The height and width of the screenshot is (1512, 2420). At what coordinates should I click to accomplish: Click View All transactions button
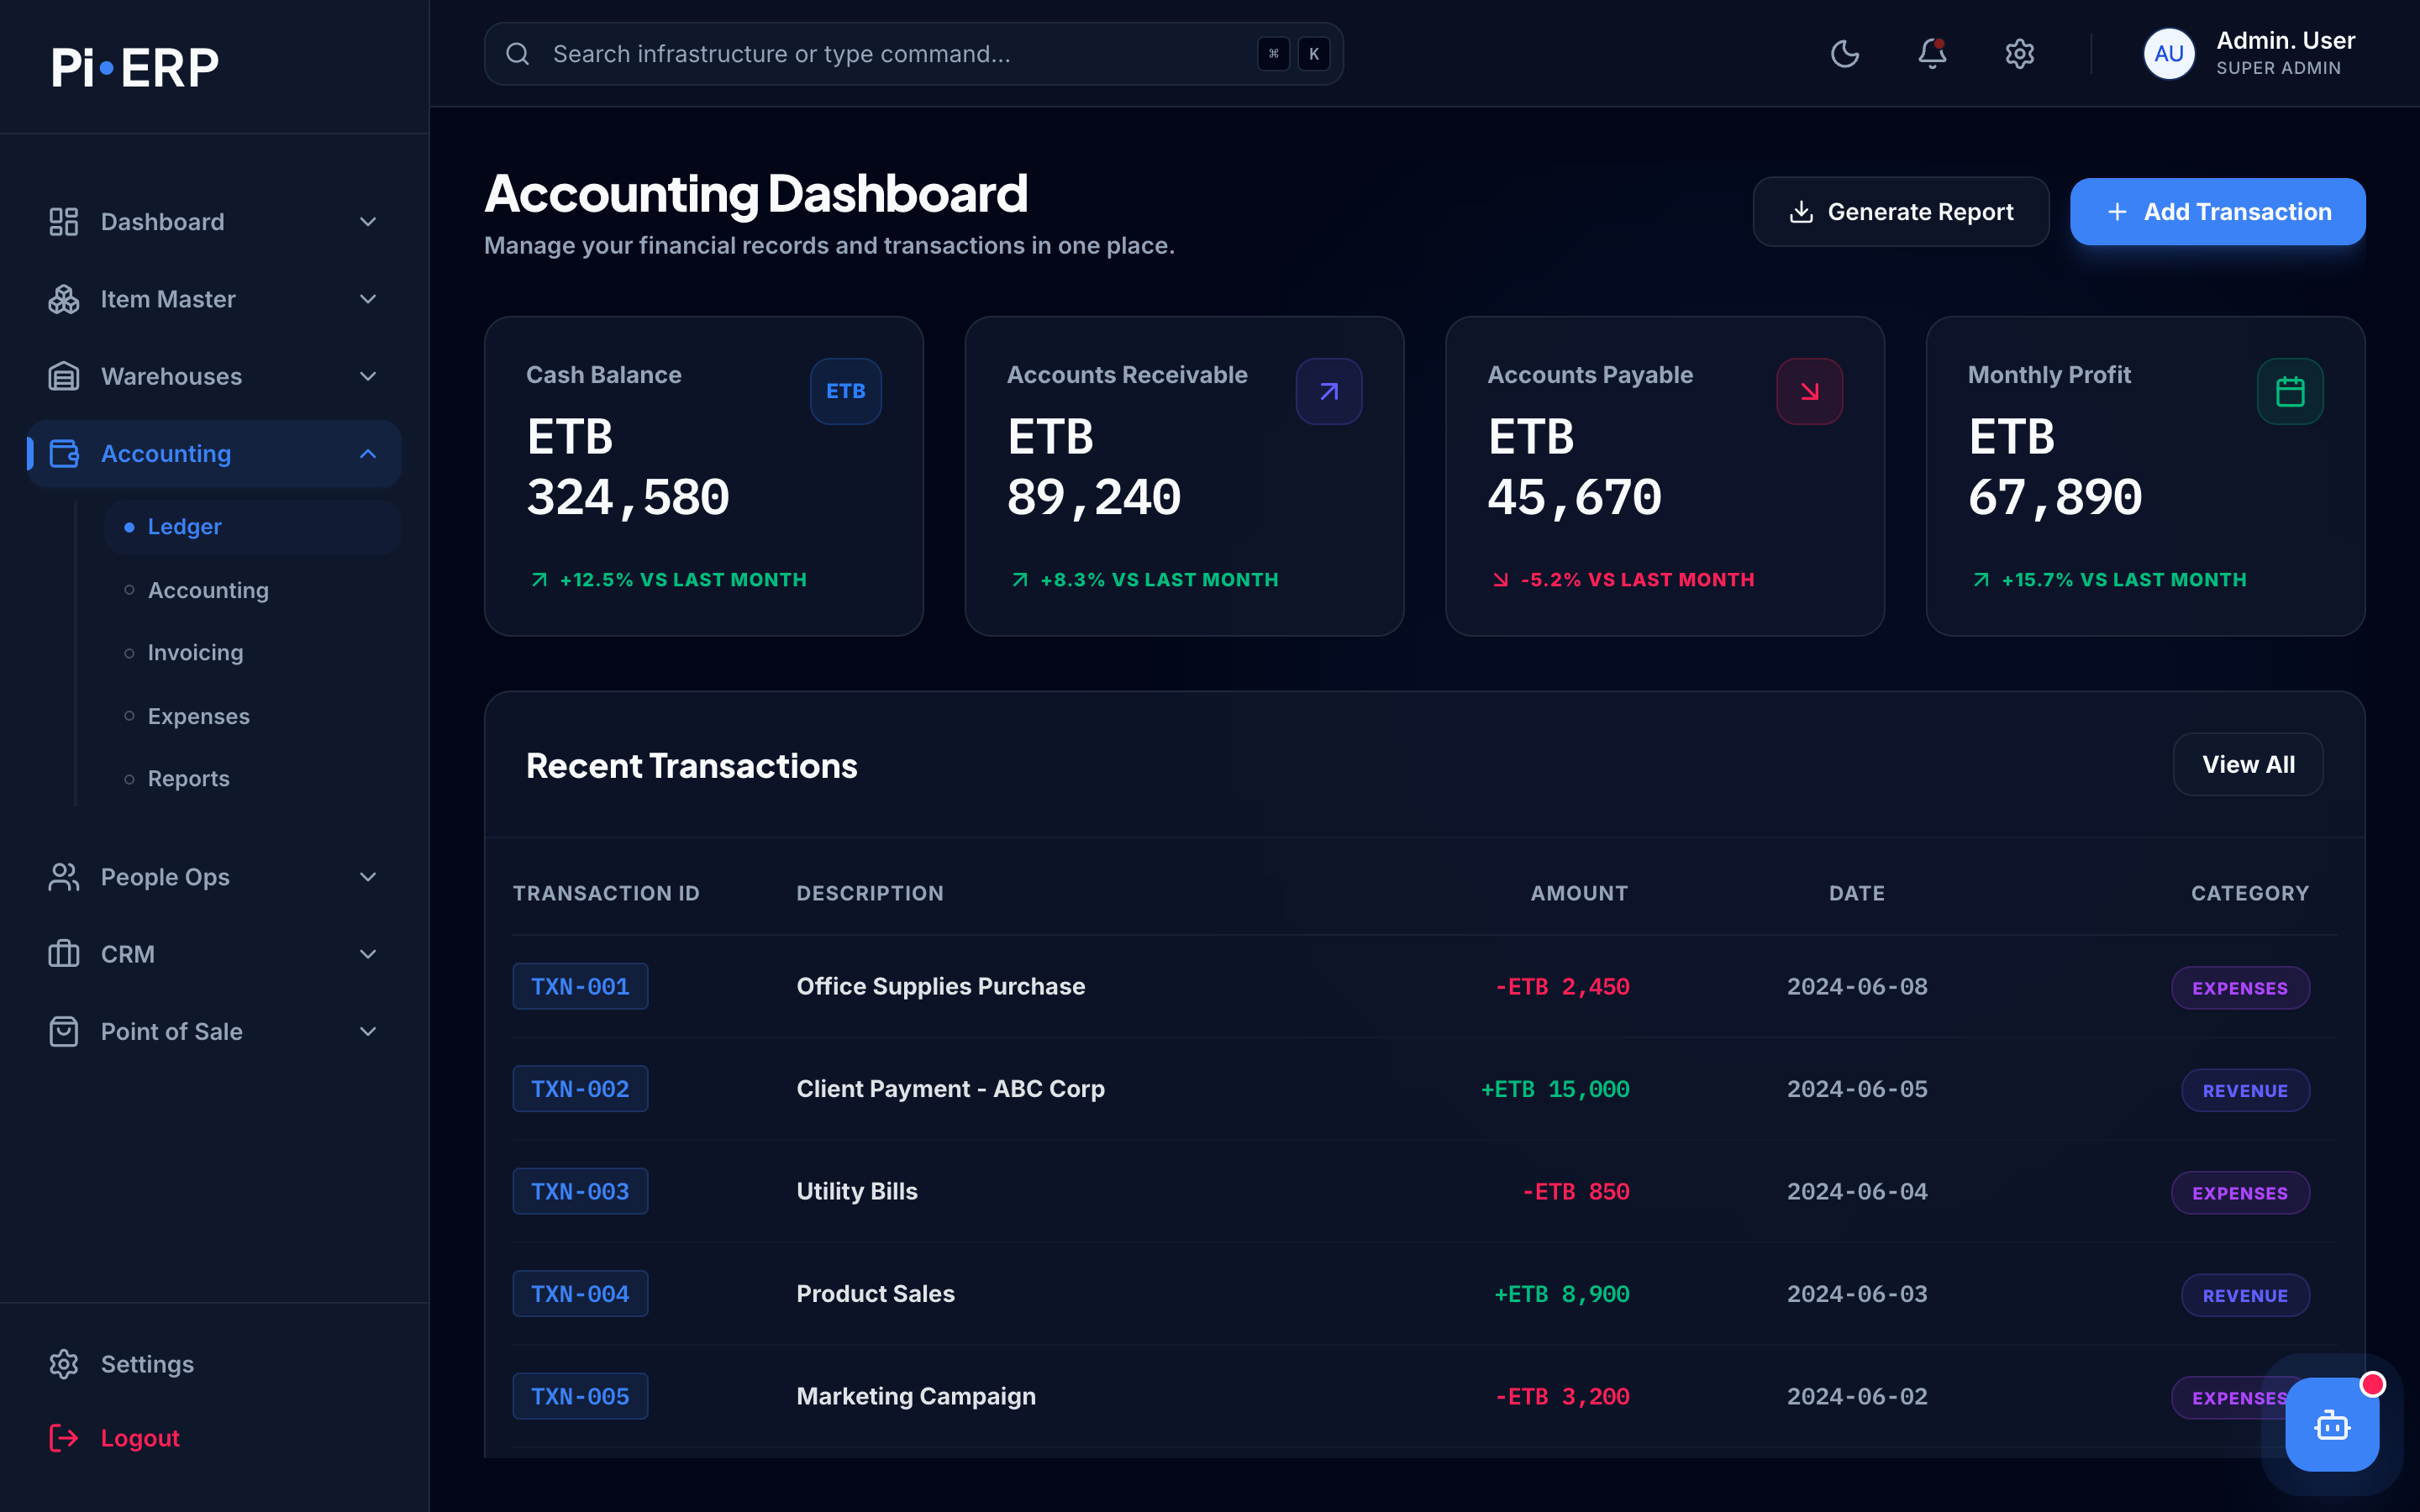(x=2247, y=765)
